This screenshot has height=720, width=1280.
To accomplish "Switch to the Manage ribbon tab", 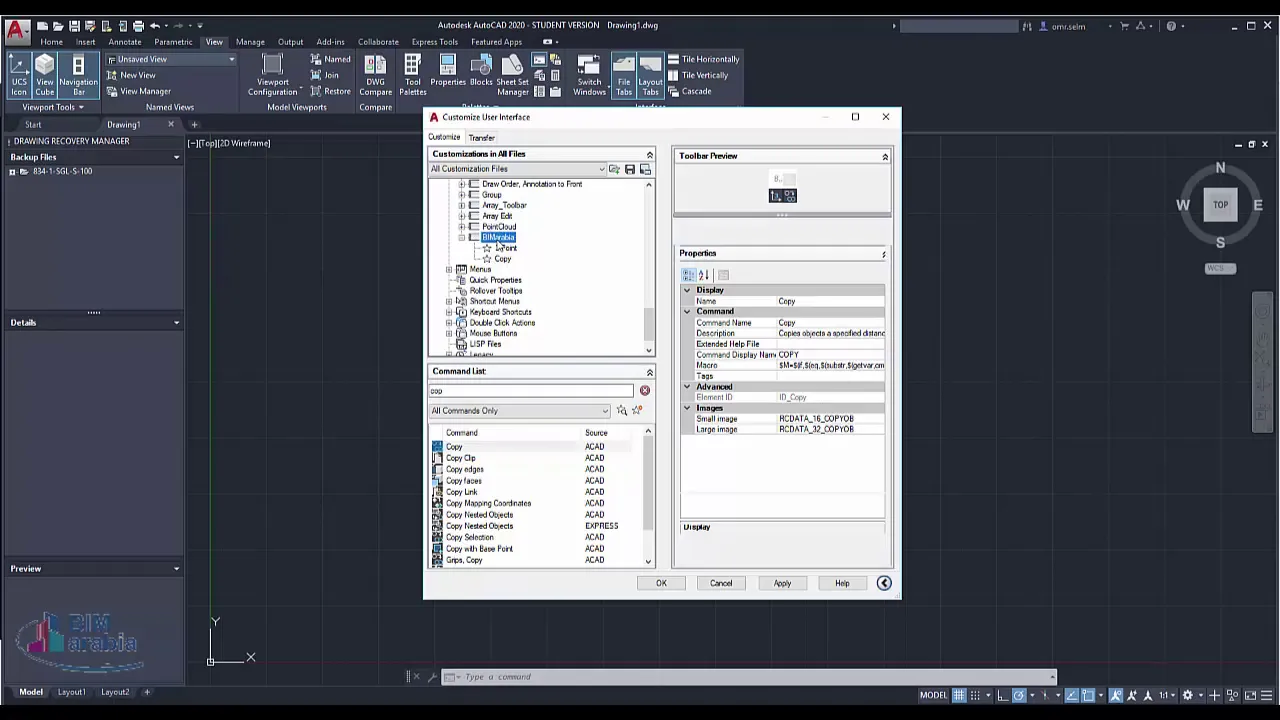I will (x=250, y=42).
